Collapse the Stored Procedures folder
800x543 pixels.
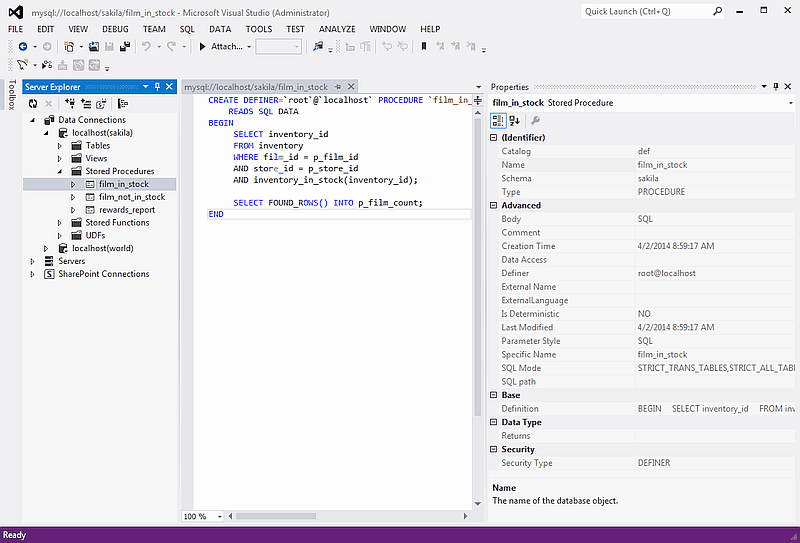click(60, 171)
